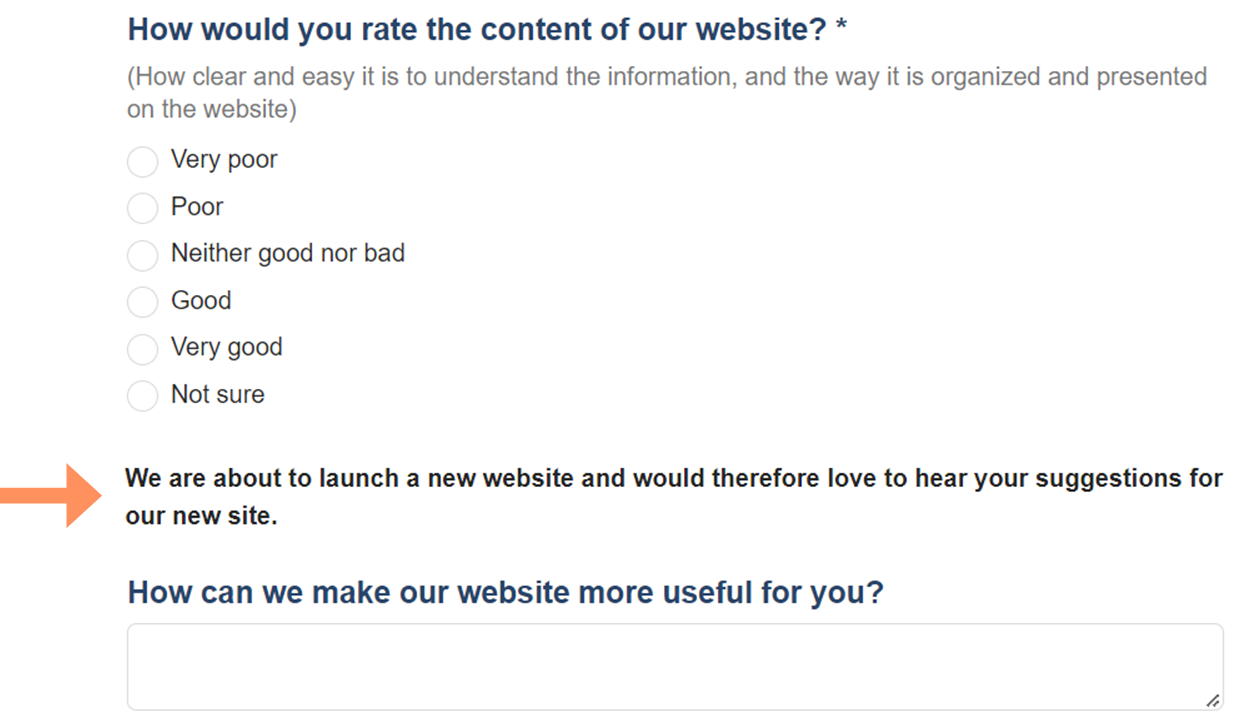Click the 'Poor' option label text
This screenshot has width=1244, height=727.
[x=197, y=207]
